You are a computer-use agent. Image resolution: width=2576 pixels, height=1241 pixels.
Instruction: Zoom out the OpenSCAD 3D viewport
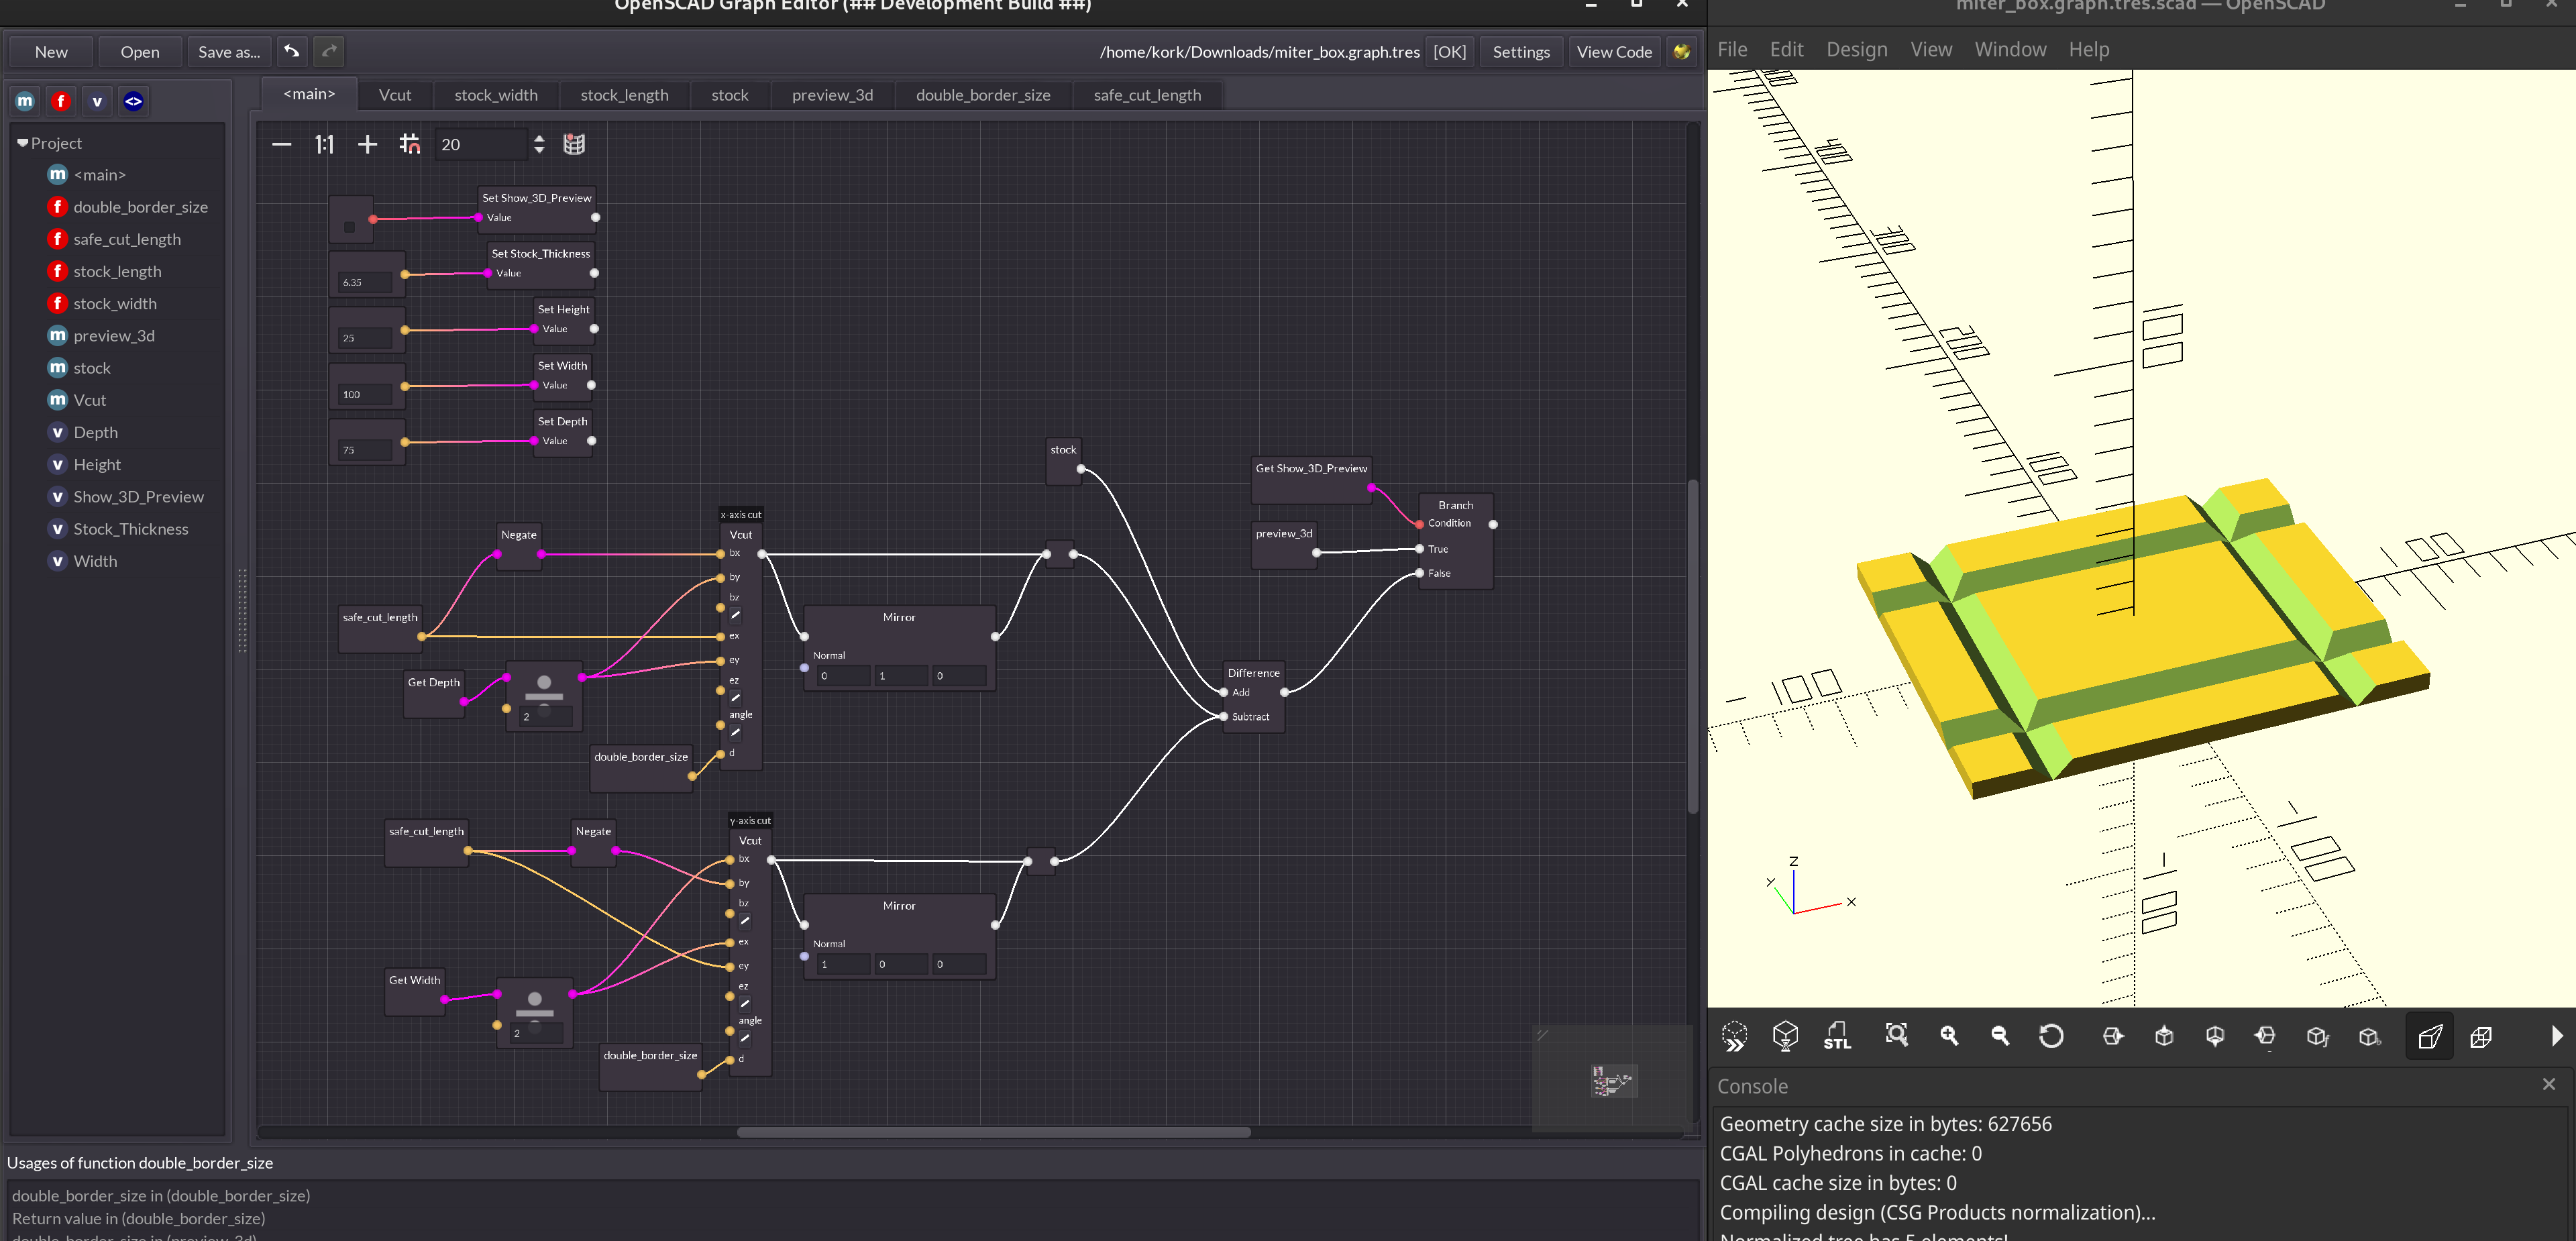coord(2000,1036)
